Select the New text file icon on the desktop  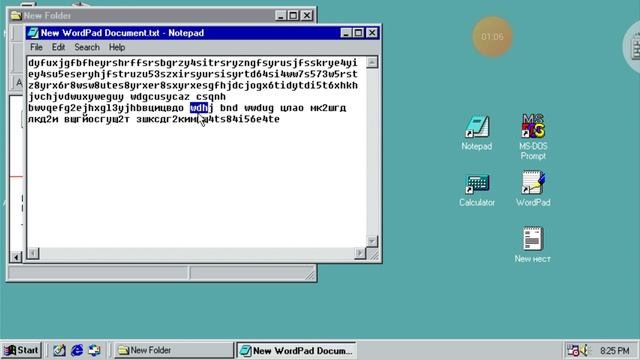(x=533, y=244)
